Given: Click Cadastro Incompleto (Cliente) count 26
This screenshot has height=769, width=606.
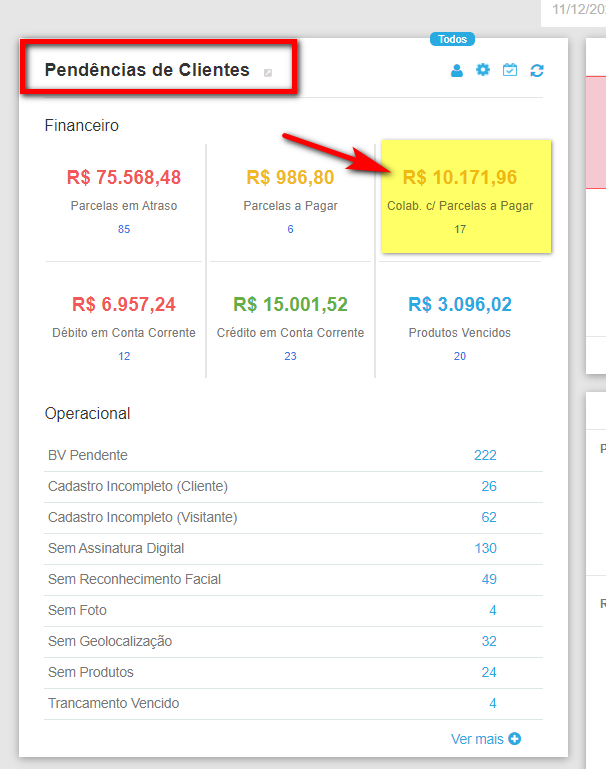Looking at the screenshot, I should (x=489, y=486).
